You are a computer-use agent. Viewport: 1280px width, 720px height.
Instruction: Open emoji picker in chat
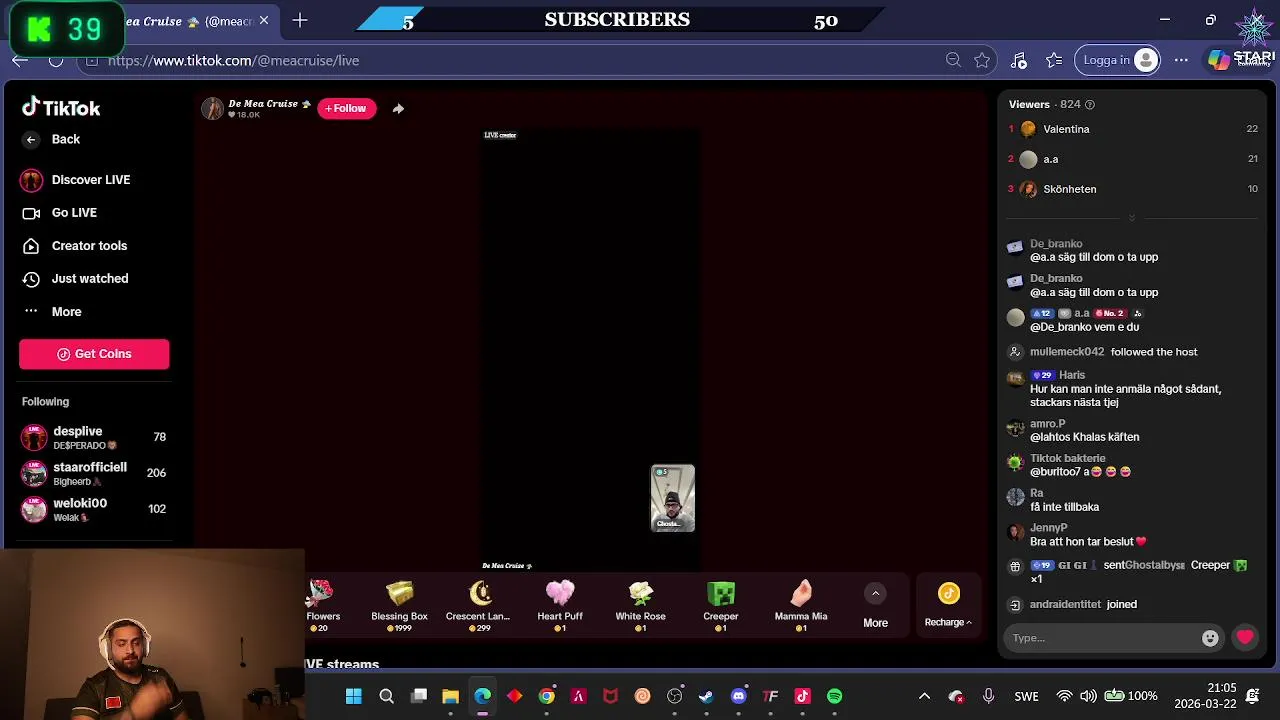1210,638
